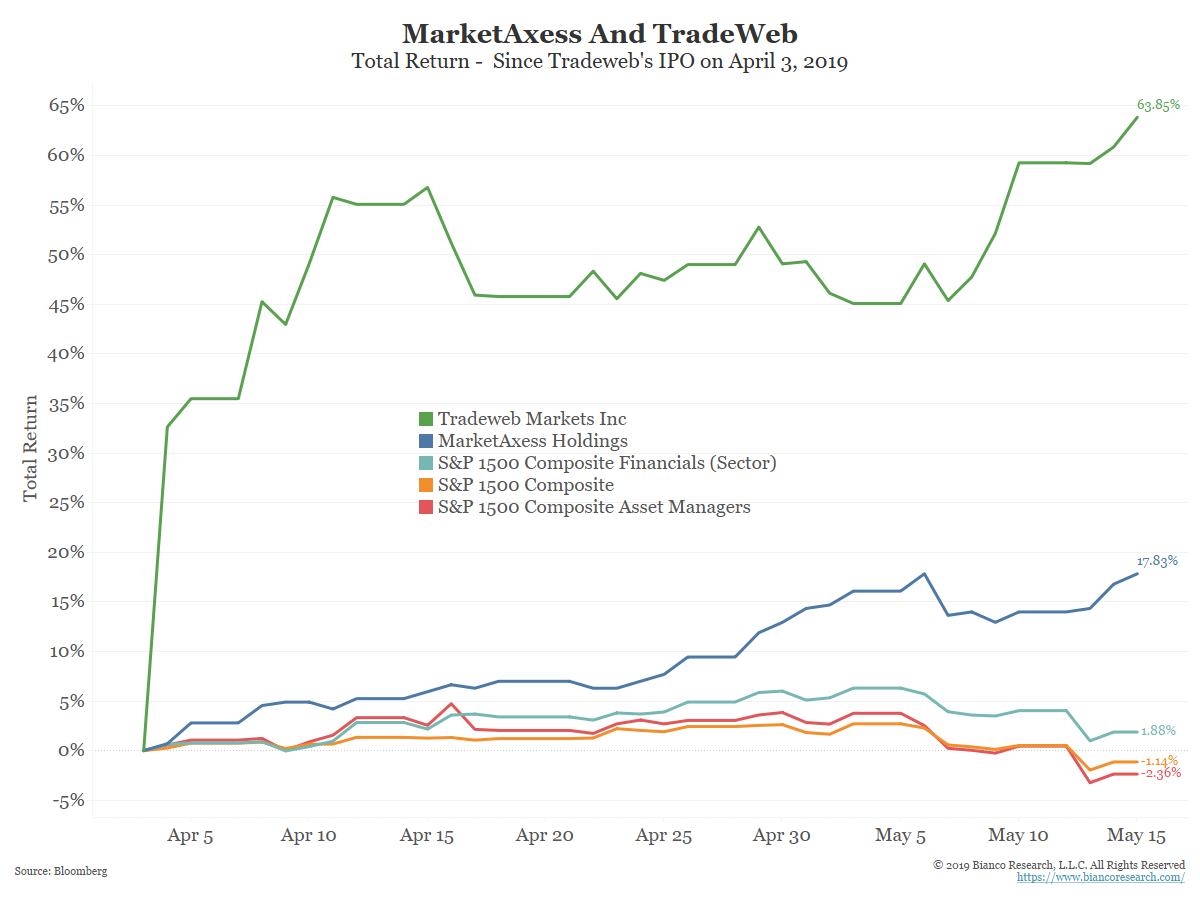Select the "May 10" date label

(x=1017, y=836)
